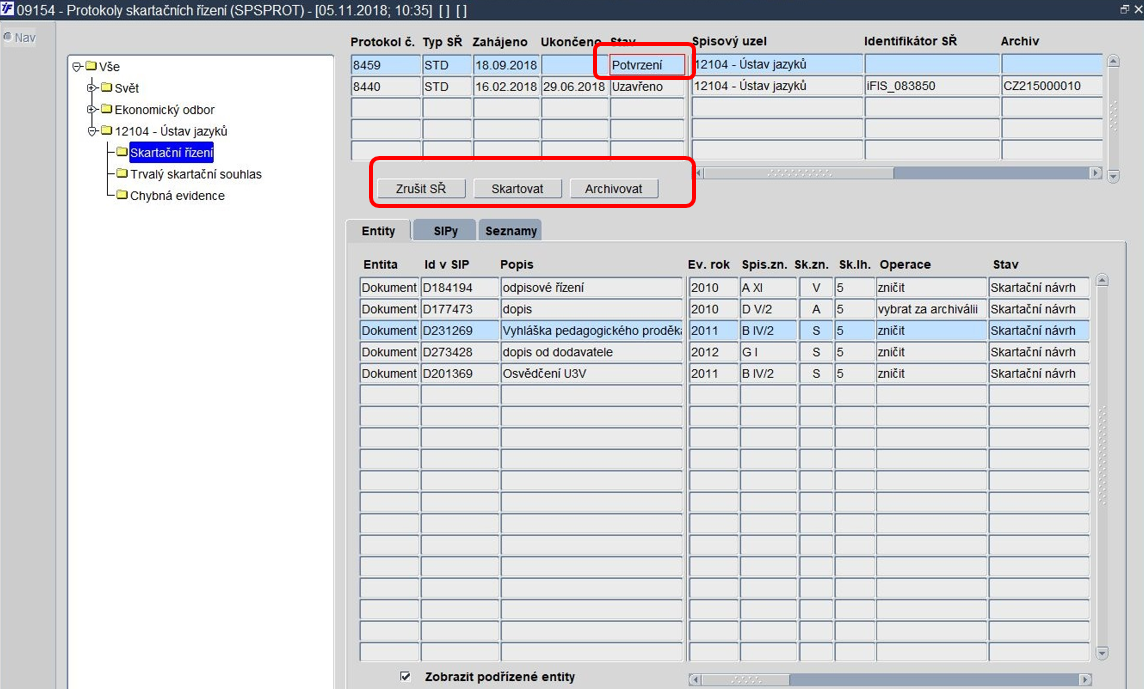Screen dimensions: 1144x689
Task: Click the application icon in the title bar
Action: click(7, 9)
